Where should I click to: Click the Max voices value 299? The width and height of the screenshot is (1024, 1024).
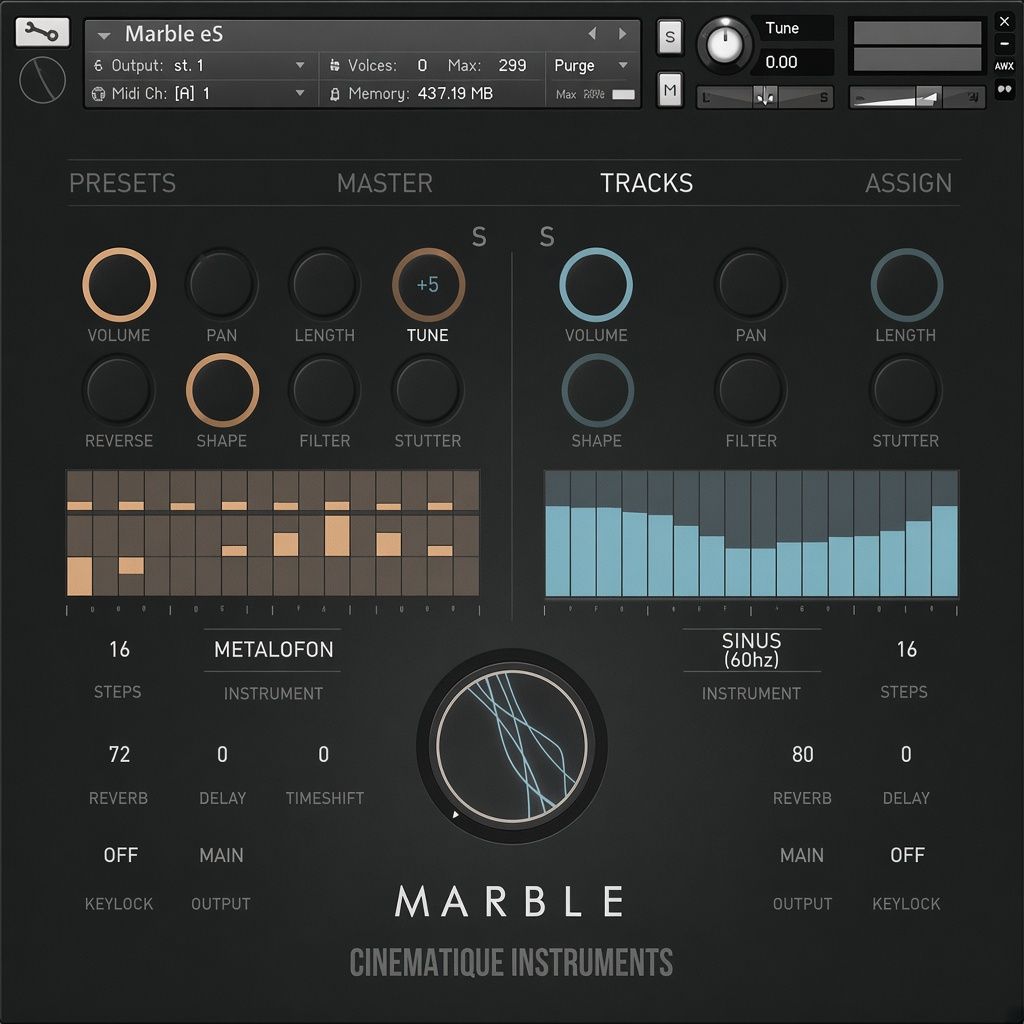click(x=512, y=65)
